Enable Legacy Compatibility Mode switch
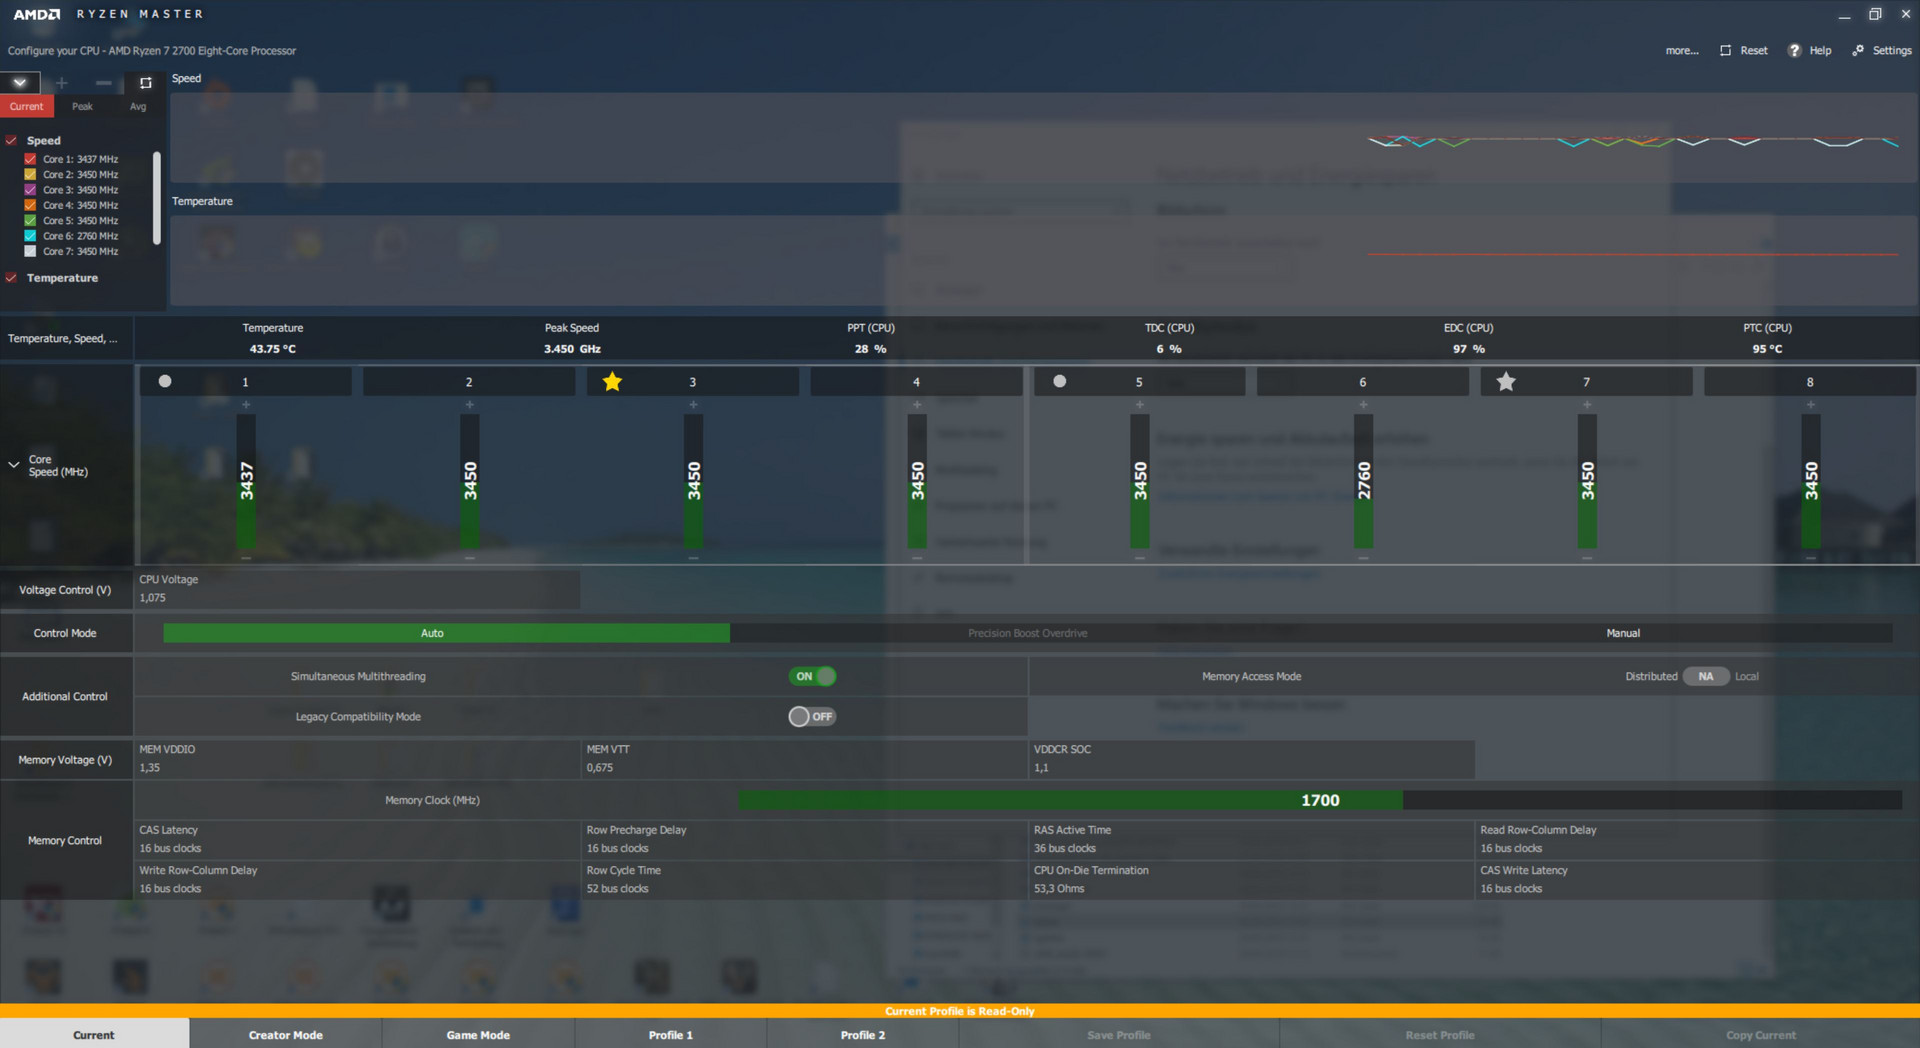 [812, 716]
